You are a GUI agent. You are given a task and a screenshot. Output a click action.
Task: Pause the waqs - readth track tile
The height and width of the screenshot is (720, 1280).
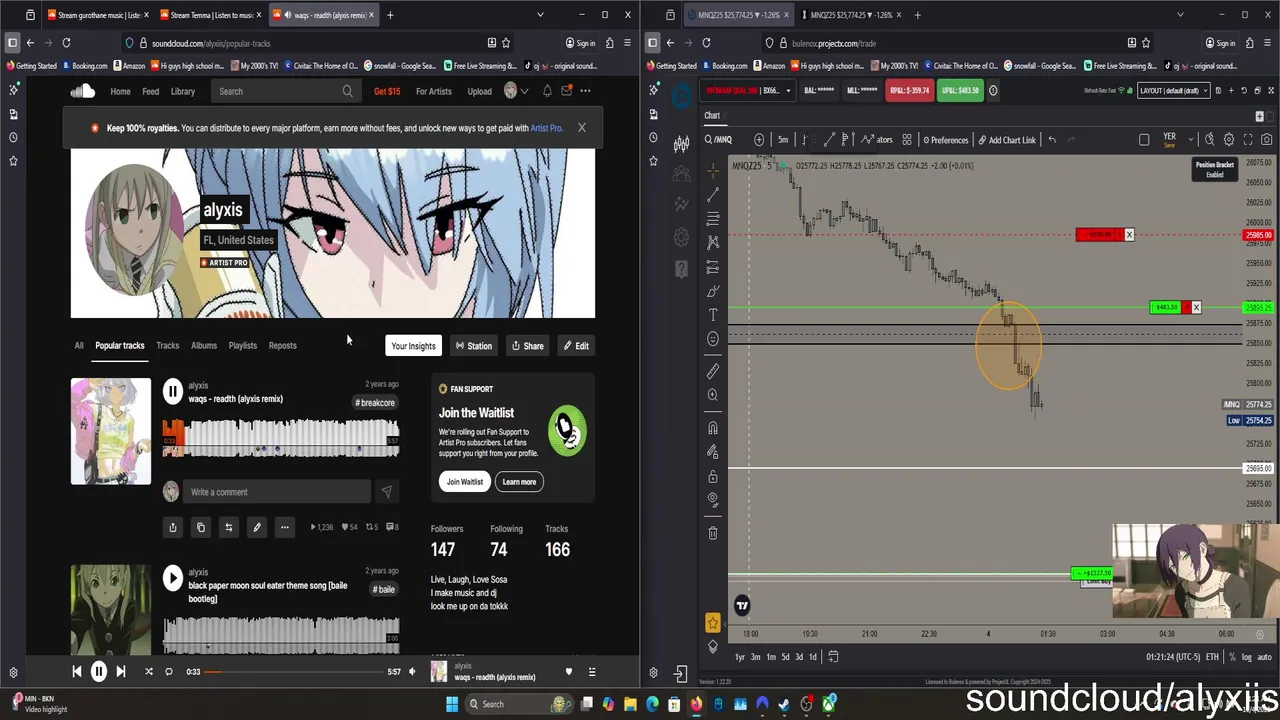173,391
